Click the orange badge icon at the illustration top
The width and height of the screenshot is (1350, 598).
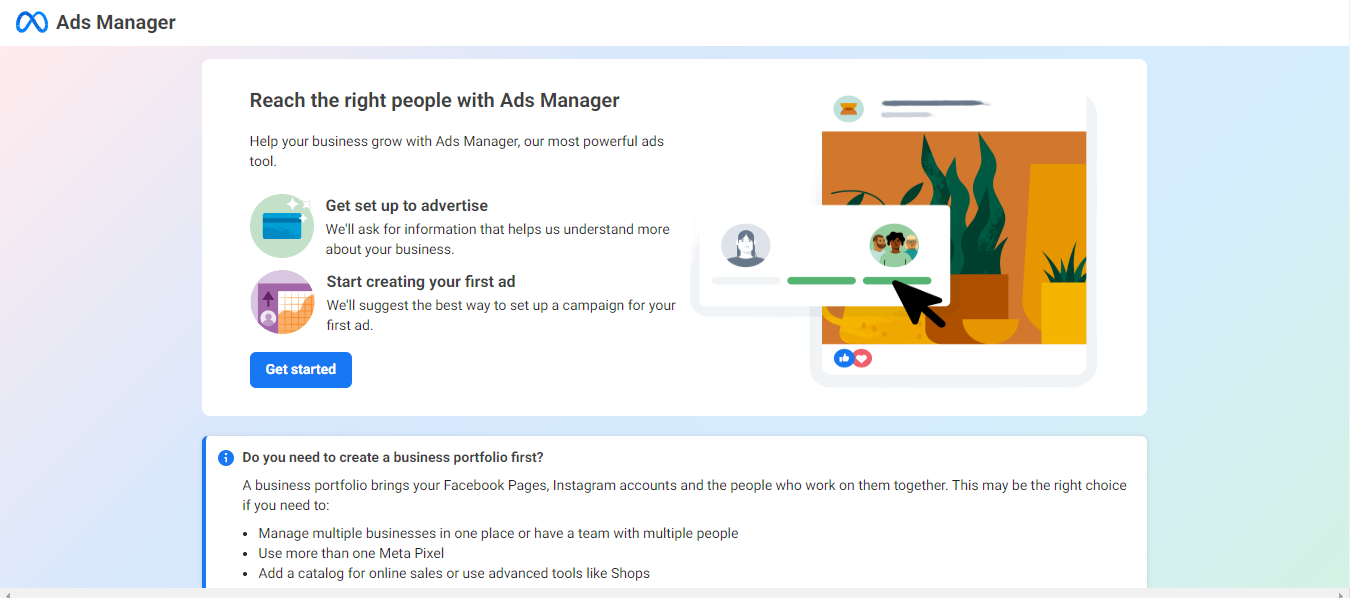tap(849, 108)
